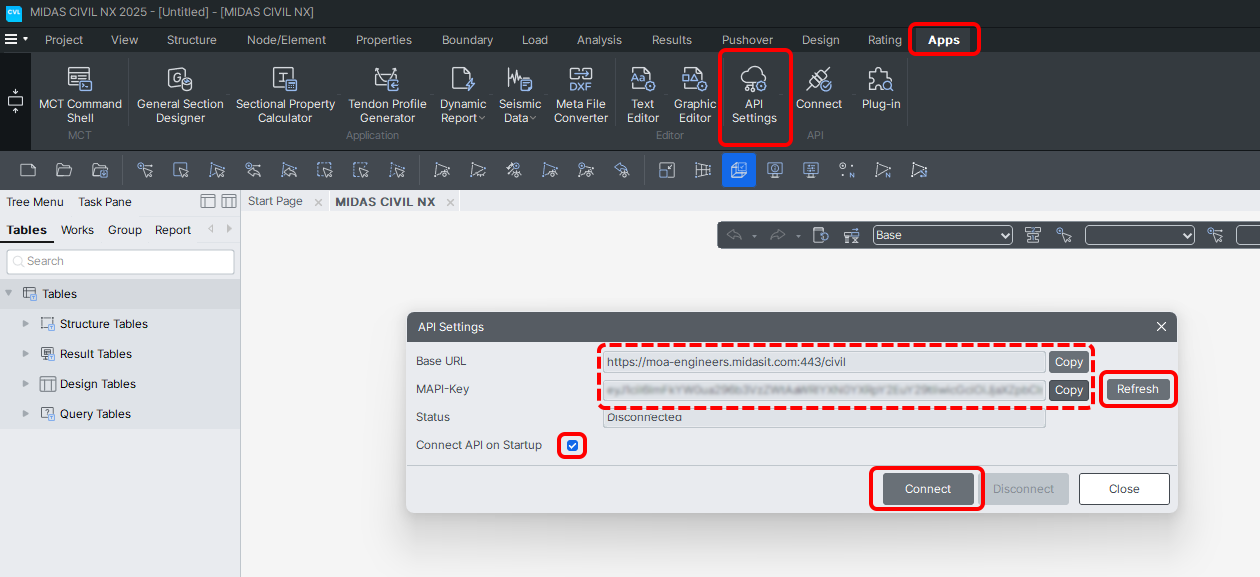
Task: Click the node number display icon
Action: click(x=847, y=170)
